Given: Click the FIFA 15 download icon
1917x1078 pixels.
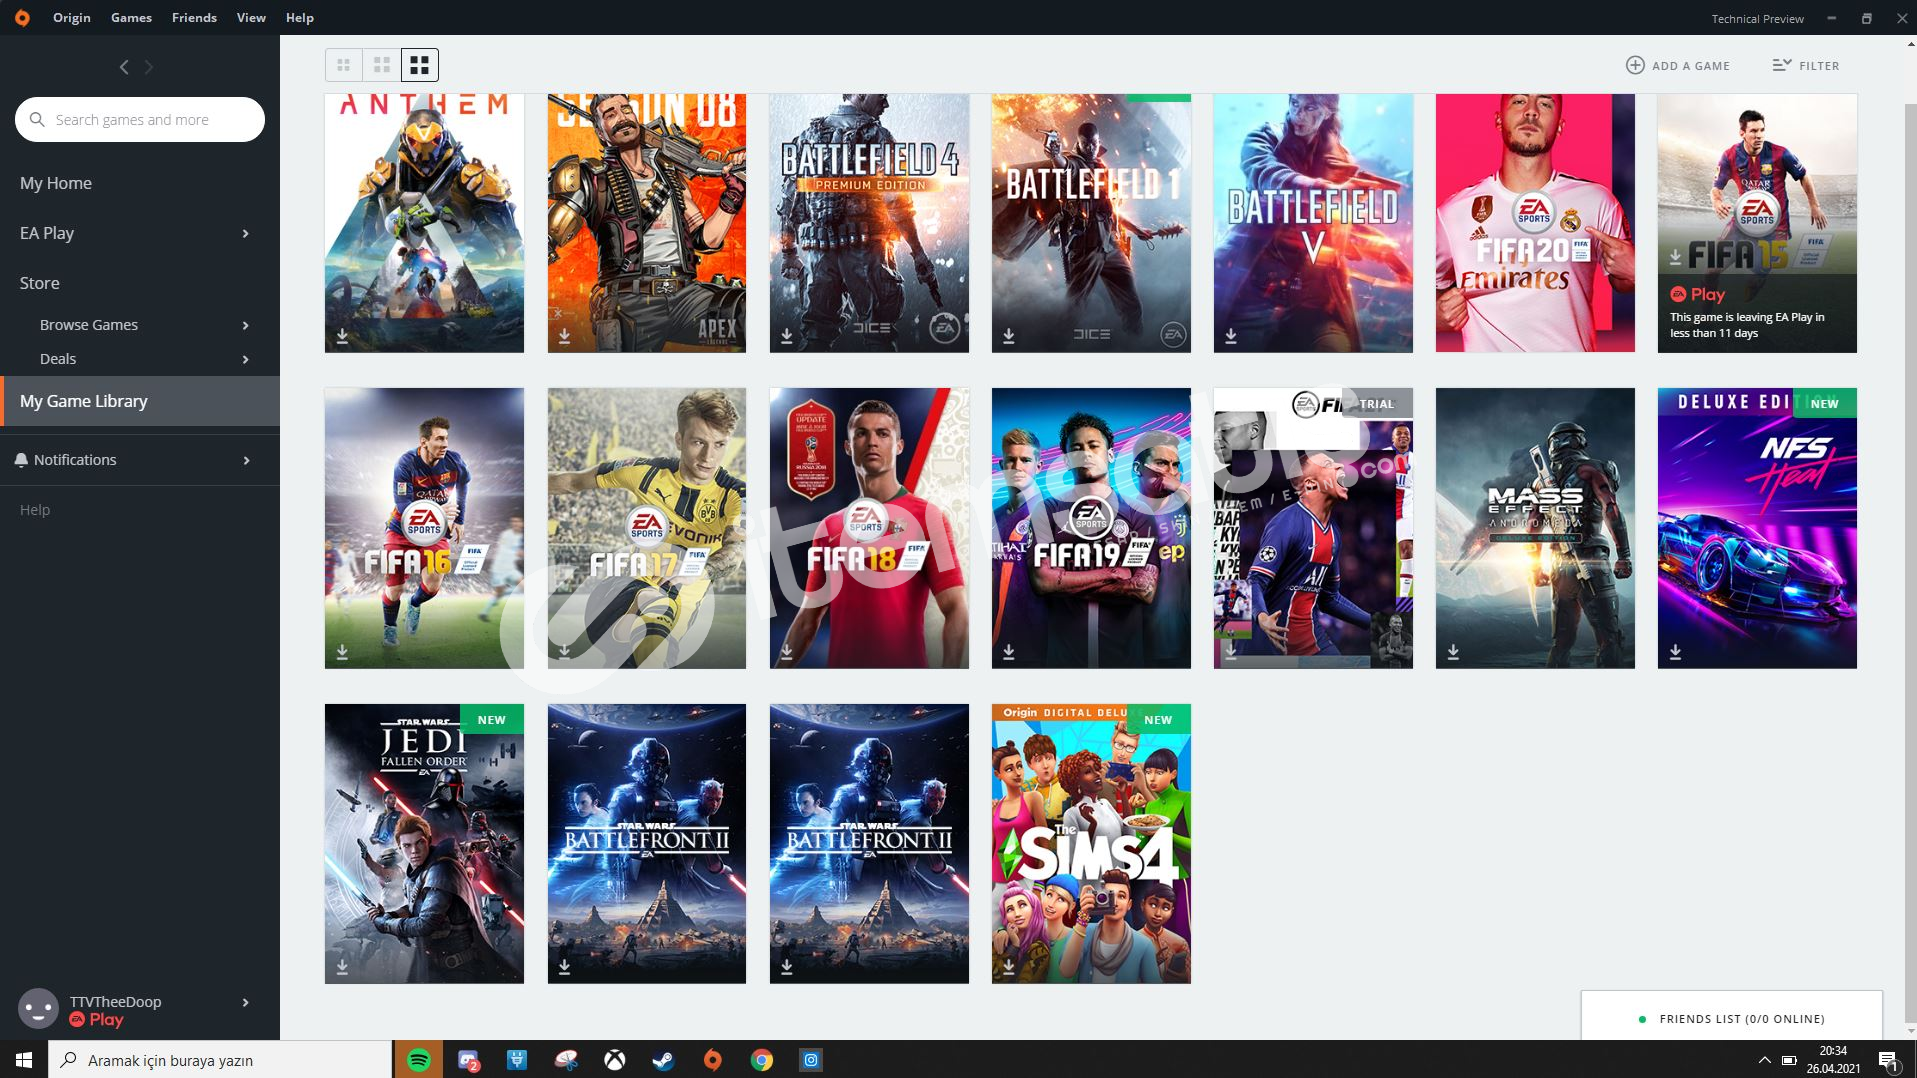Looking at the screenshot, I should (x=1675, y=257).
